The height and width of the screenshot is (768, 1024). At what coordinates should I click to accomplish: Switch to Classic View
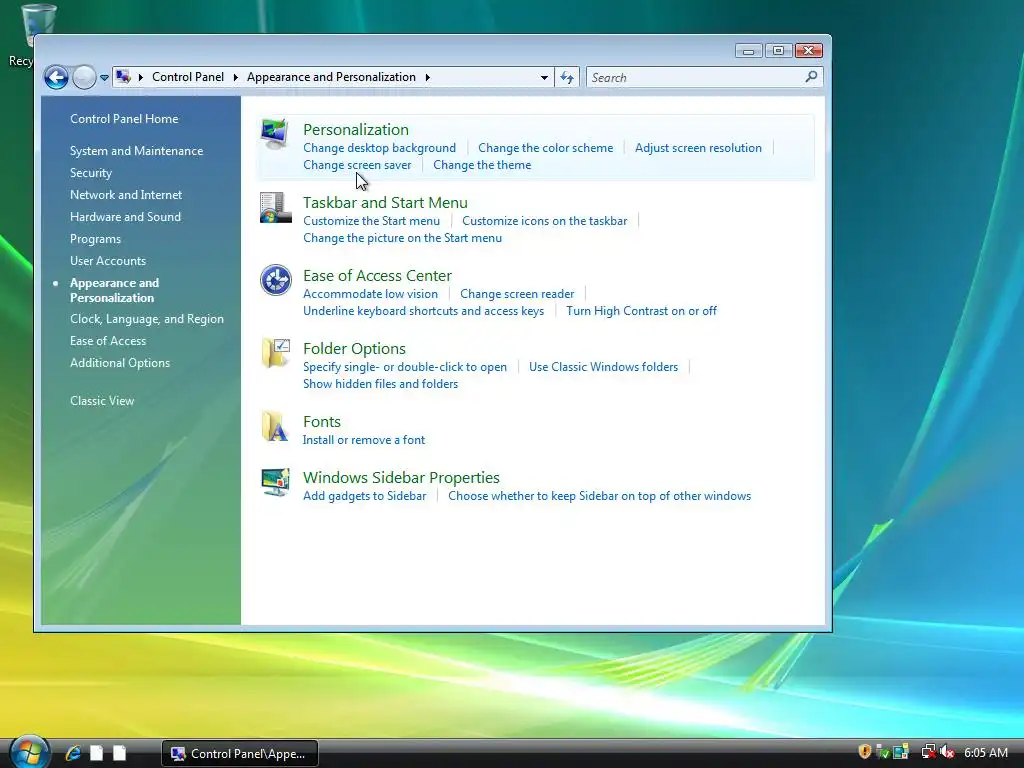[102, 401]
